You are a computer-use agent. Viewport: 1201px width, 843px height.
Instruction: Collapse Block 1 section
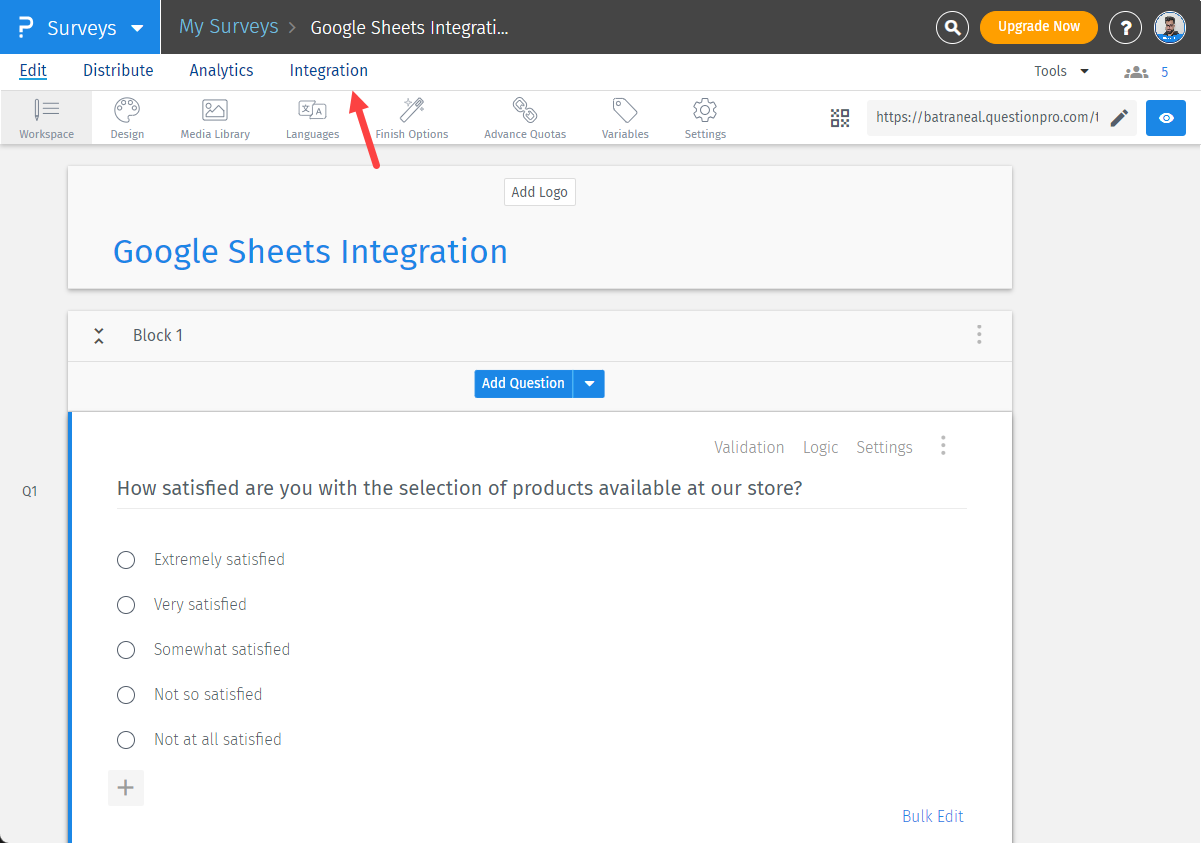(98, 336)
